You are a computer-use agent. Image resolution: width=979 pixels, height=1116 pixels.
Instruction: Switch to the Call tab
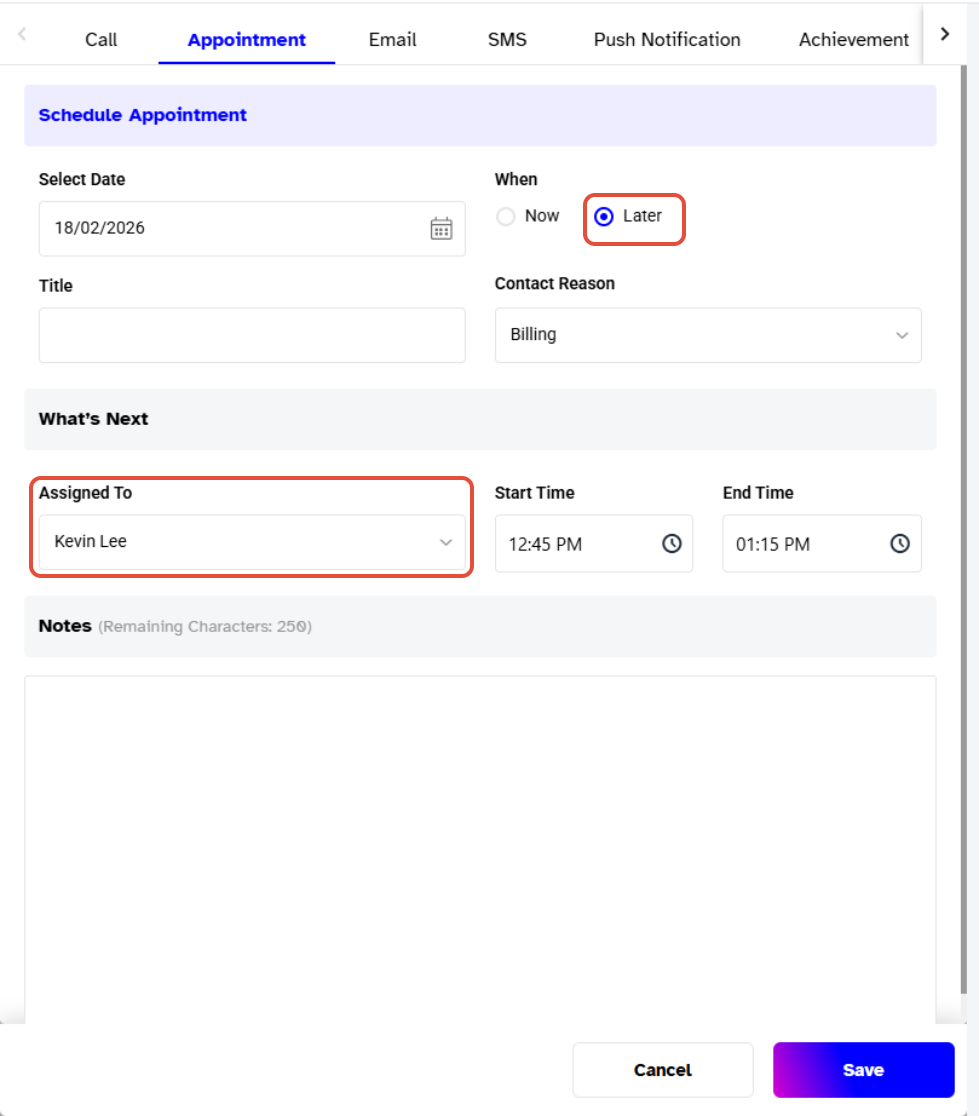(101, 40)
